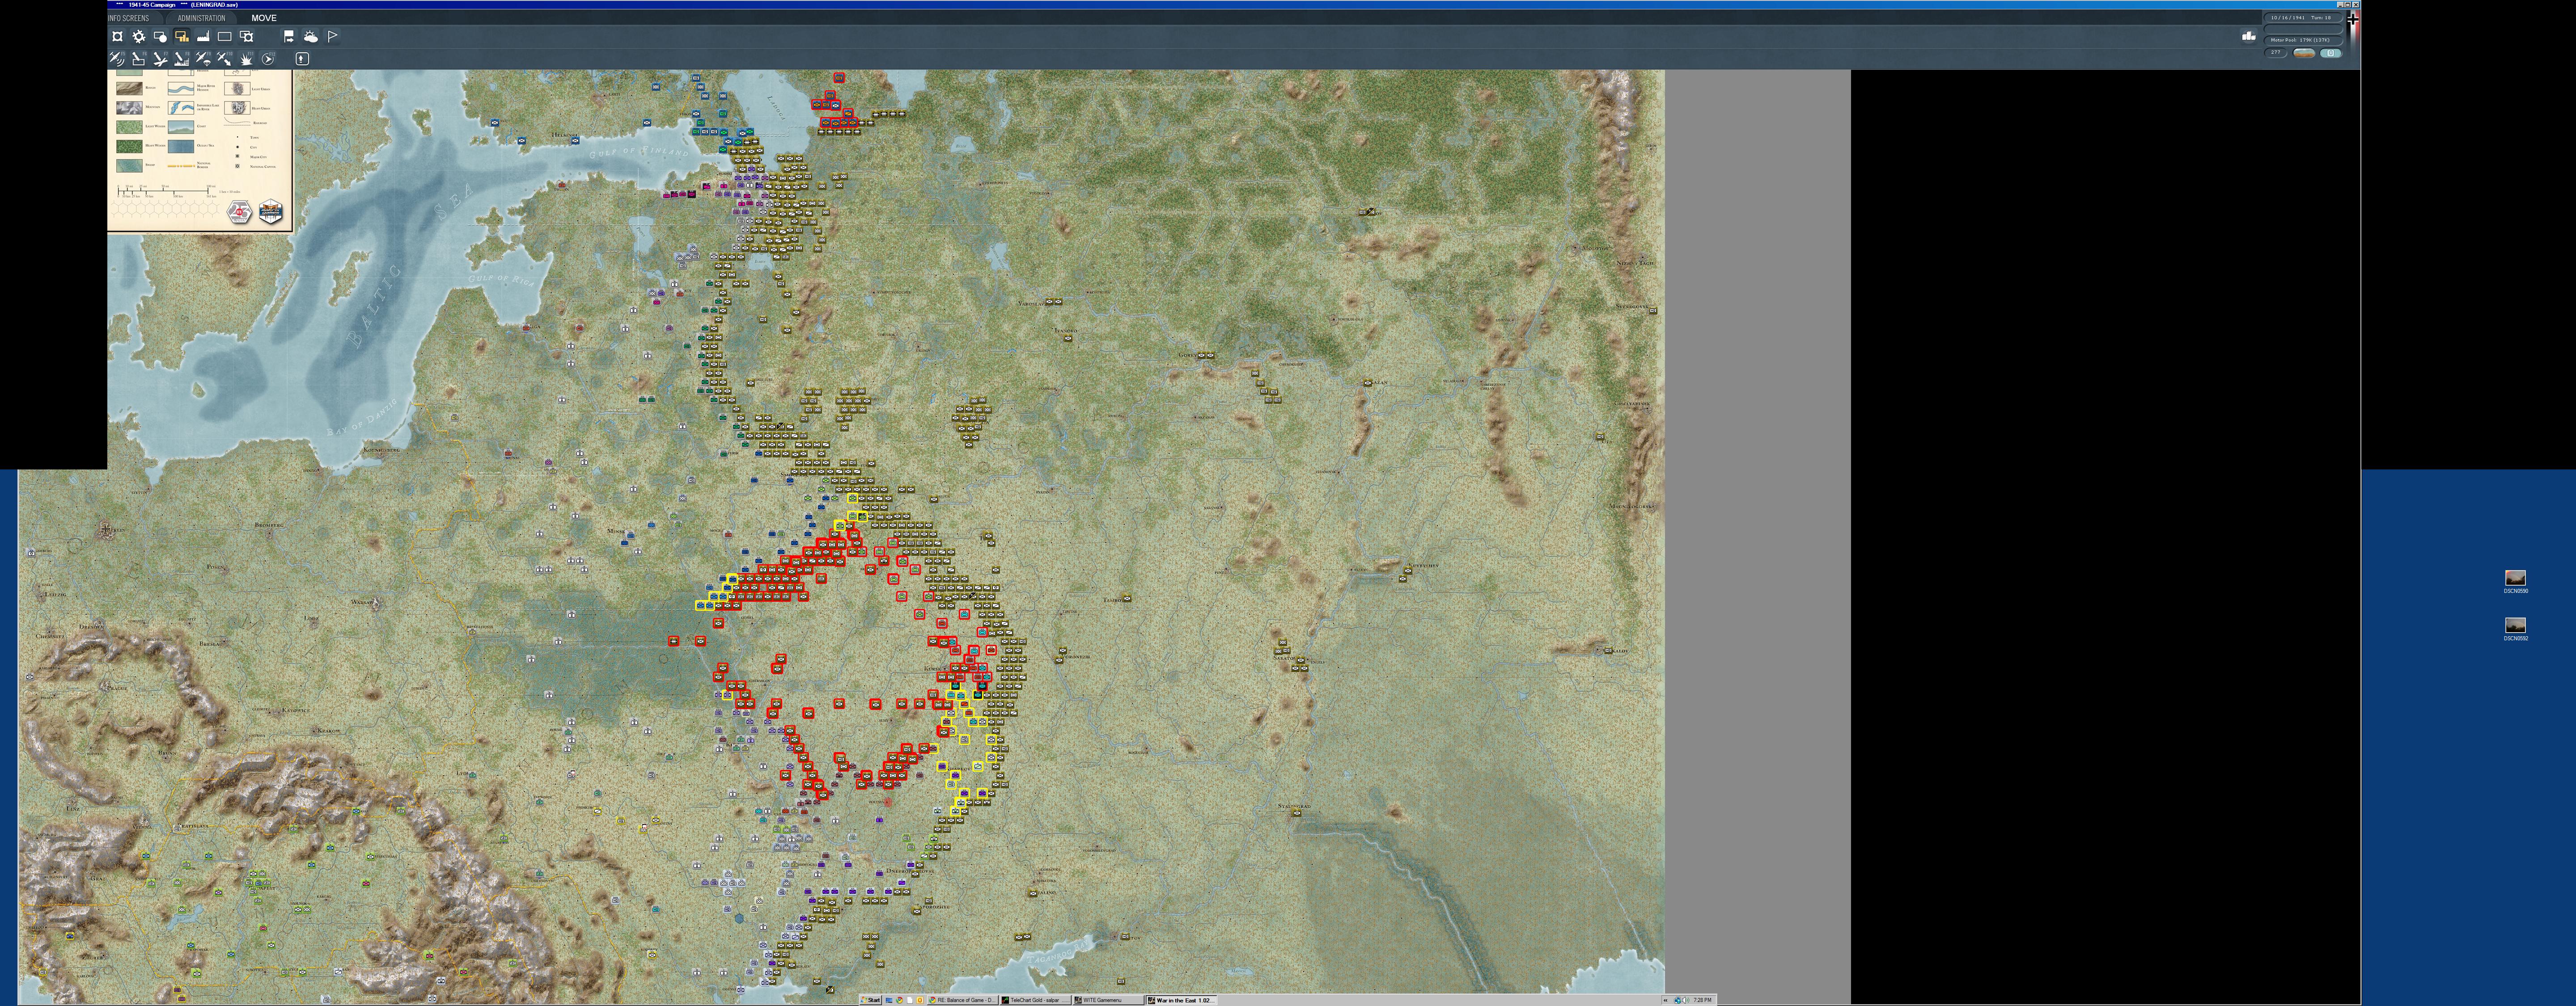Select the F9 air transport mode
This screenshot has width=2576, height=1006.
click(203, 59)
